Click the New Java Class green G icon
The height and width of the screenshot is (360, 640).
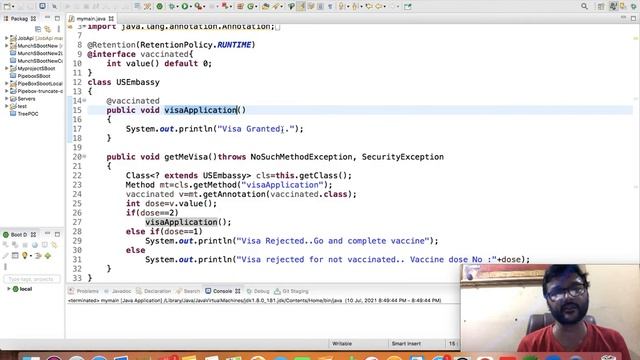(x=251, y=6)
